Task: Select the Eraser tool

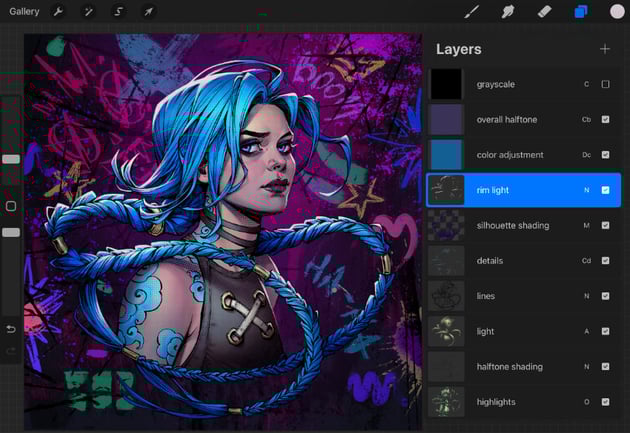Action: coord(544,12)
